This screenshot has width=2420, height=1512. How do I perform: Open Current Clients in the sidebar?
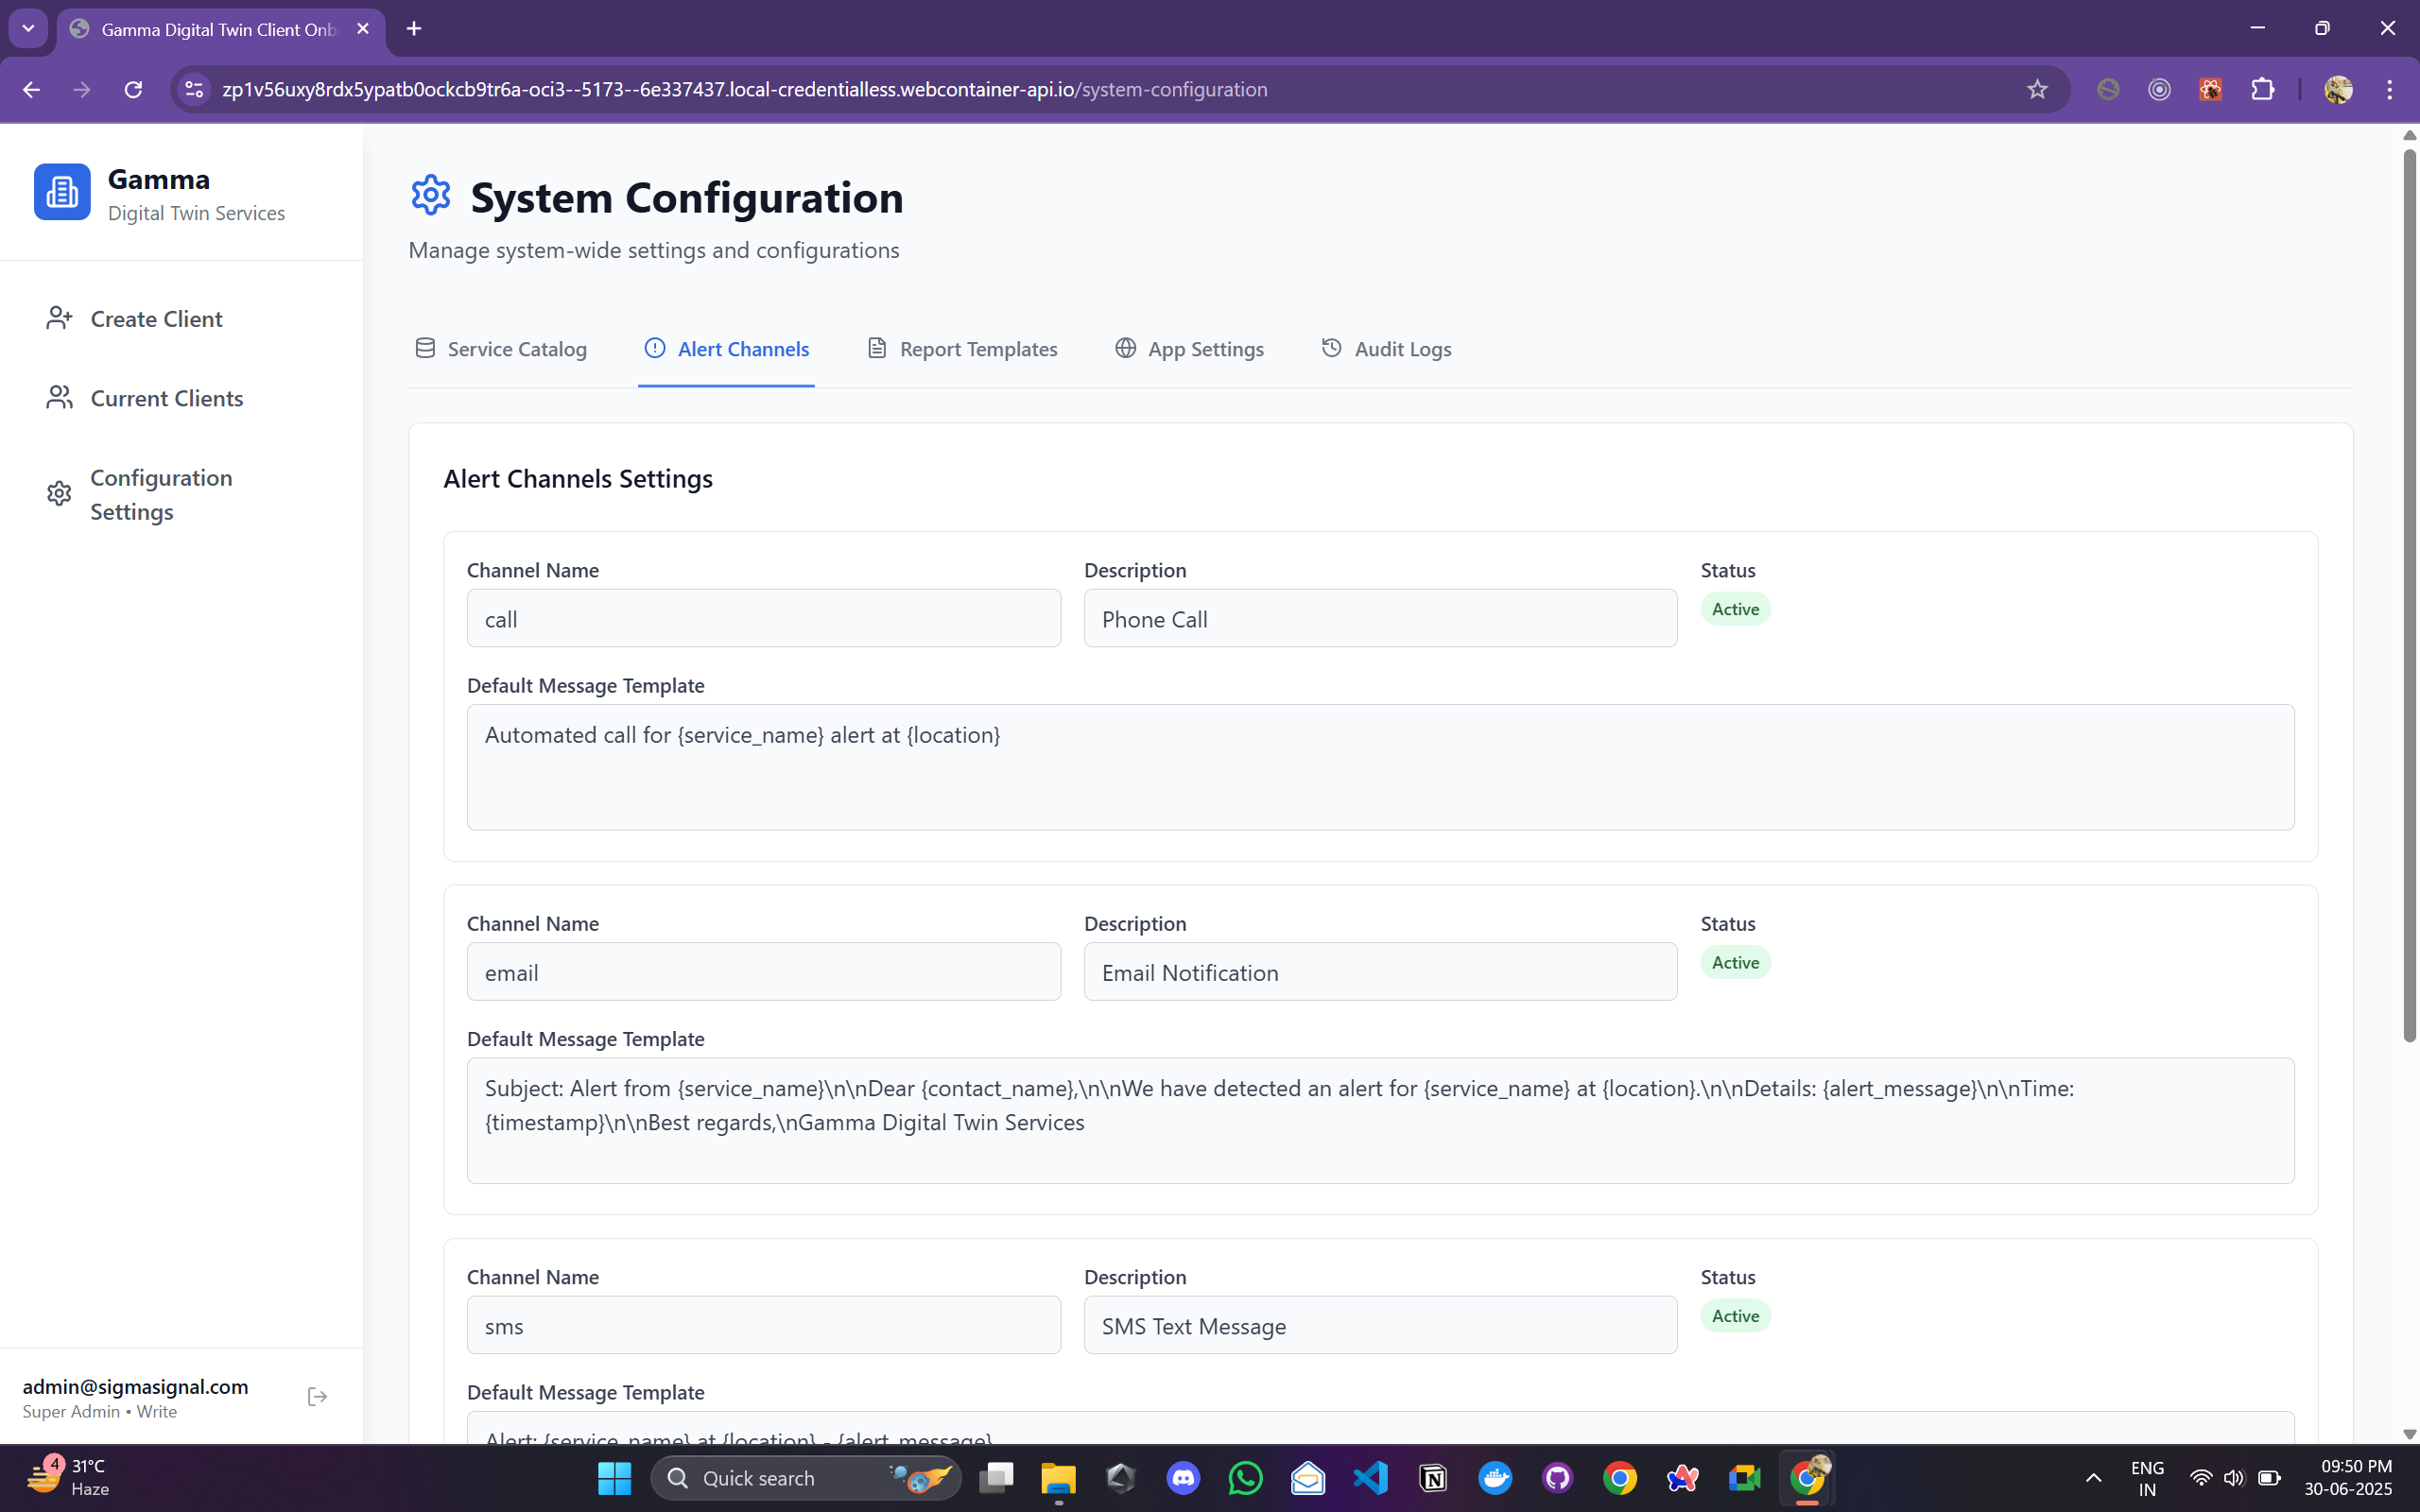[x=166, y=398]
